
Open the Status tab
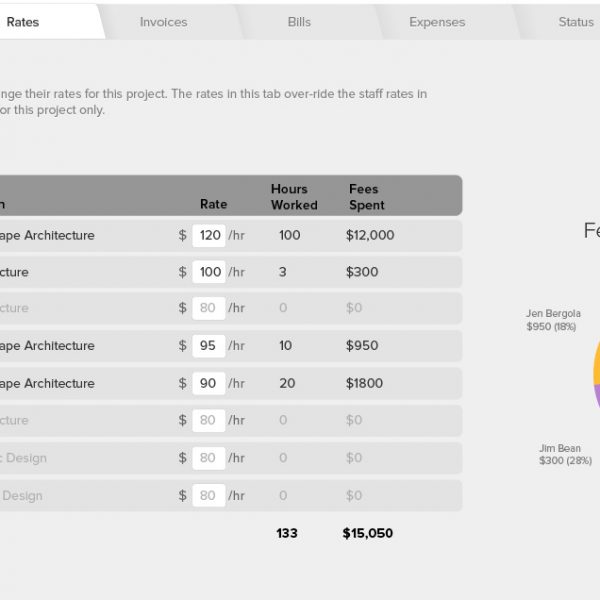pyautogui.click(x=575, y=21)
